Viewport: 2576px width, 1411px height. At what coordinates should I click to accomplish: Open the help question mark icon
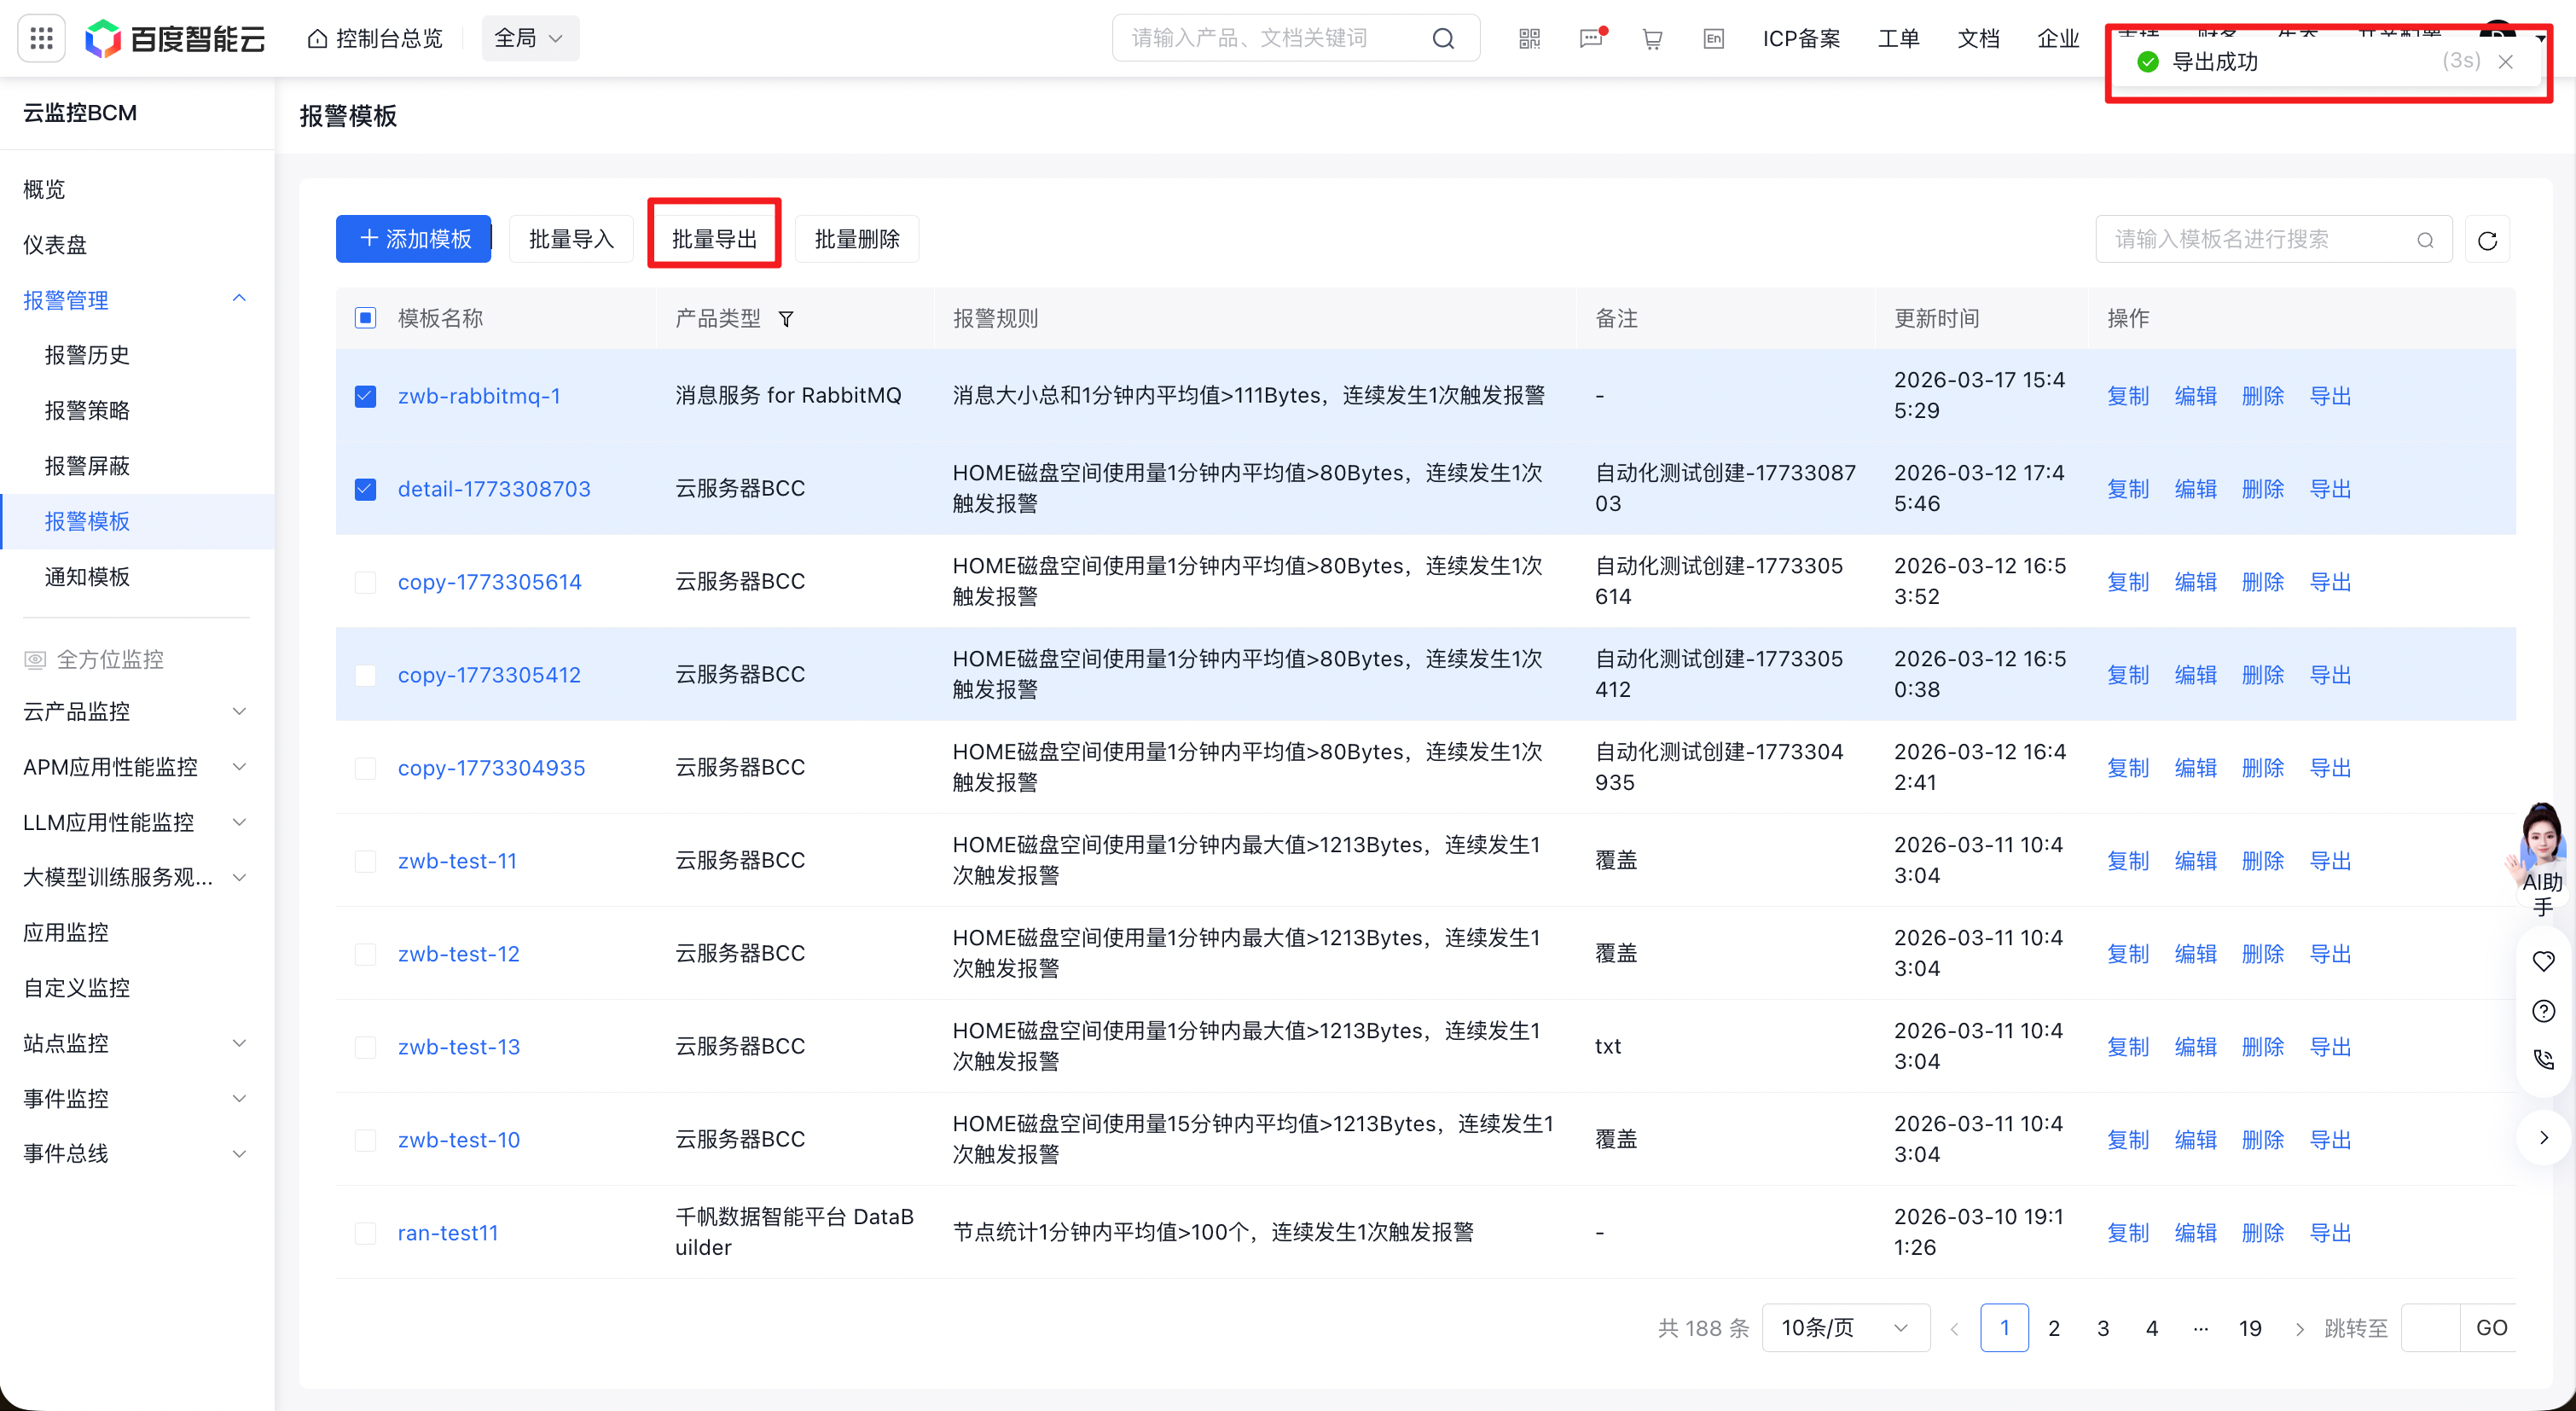click(2543, 1011)
